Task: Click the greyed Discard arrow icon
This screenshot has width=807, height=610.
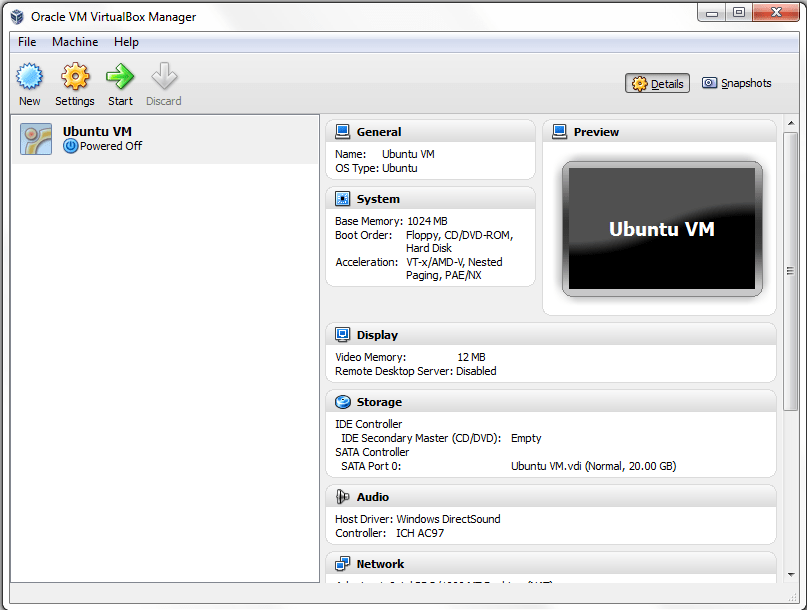Action: tap(164, 76)
